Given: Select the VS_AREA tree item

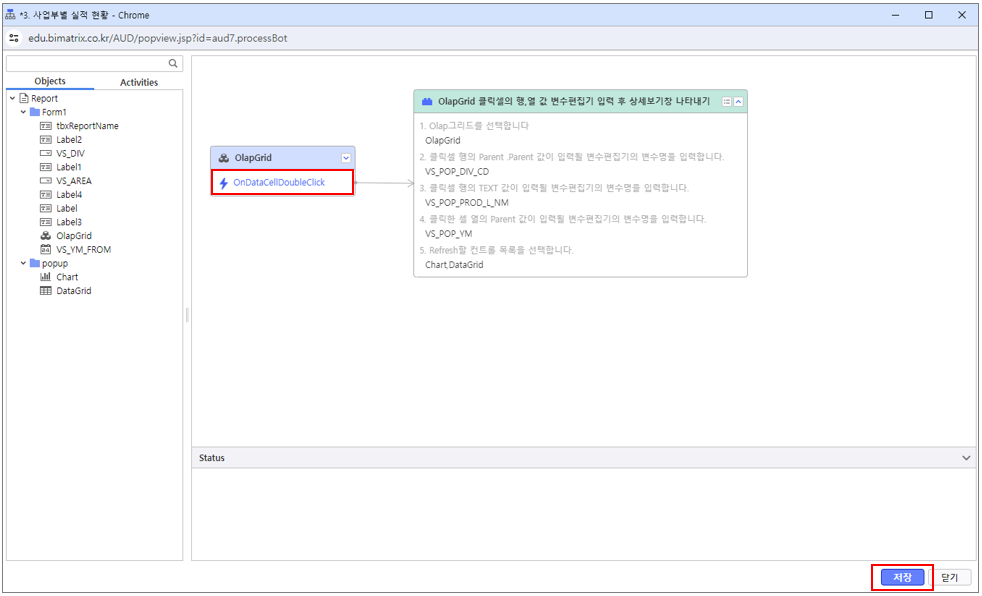Looking at the screenshot, I should click(74, 181).
